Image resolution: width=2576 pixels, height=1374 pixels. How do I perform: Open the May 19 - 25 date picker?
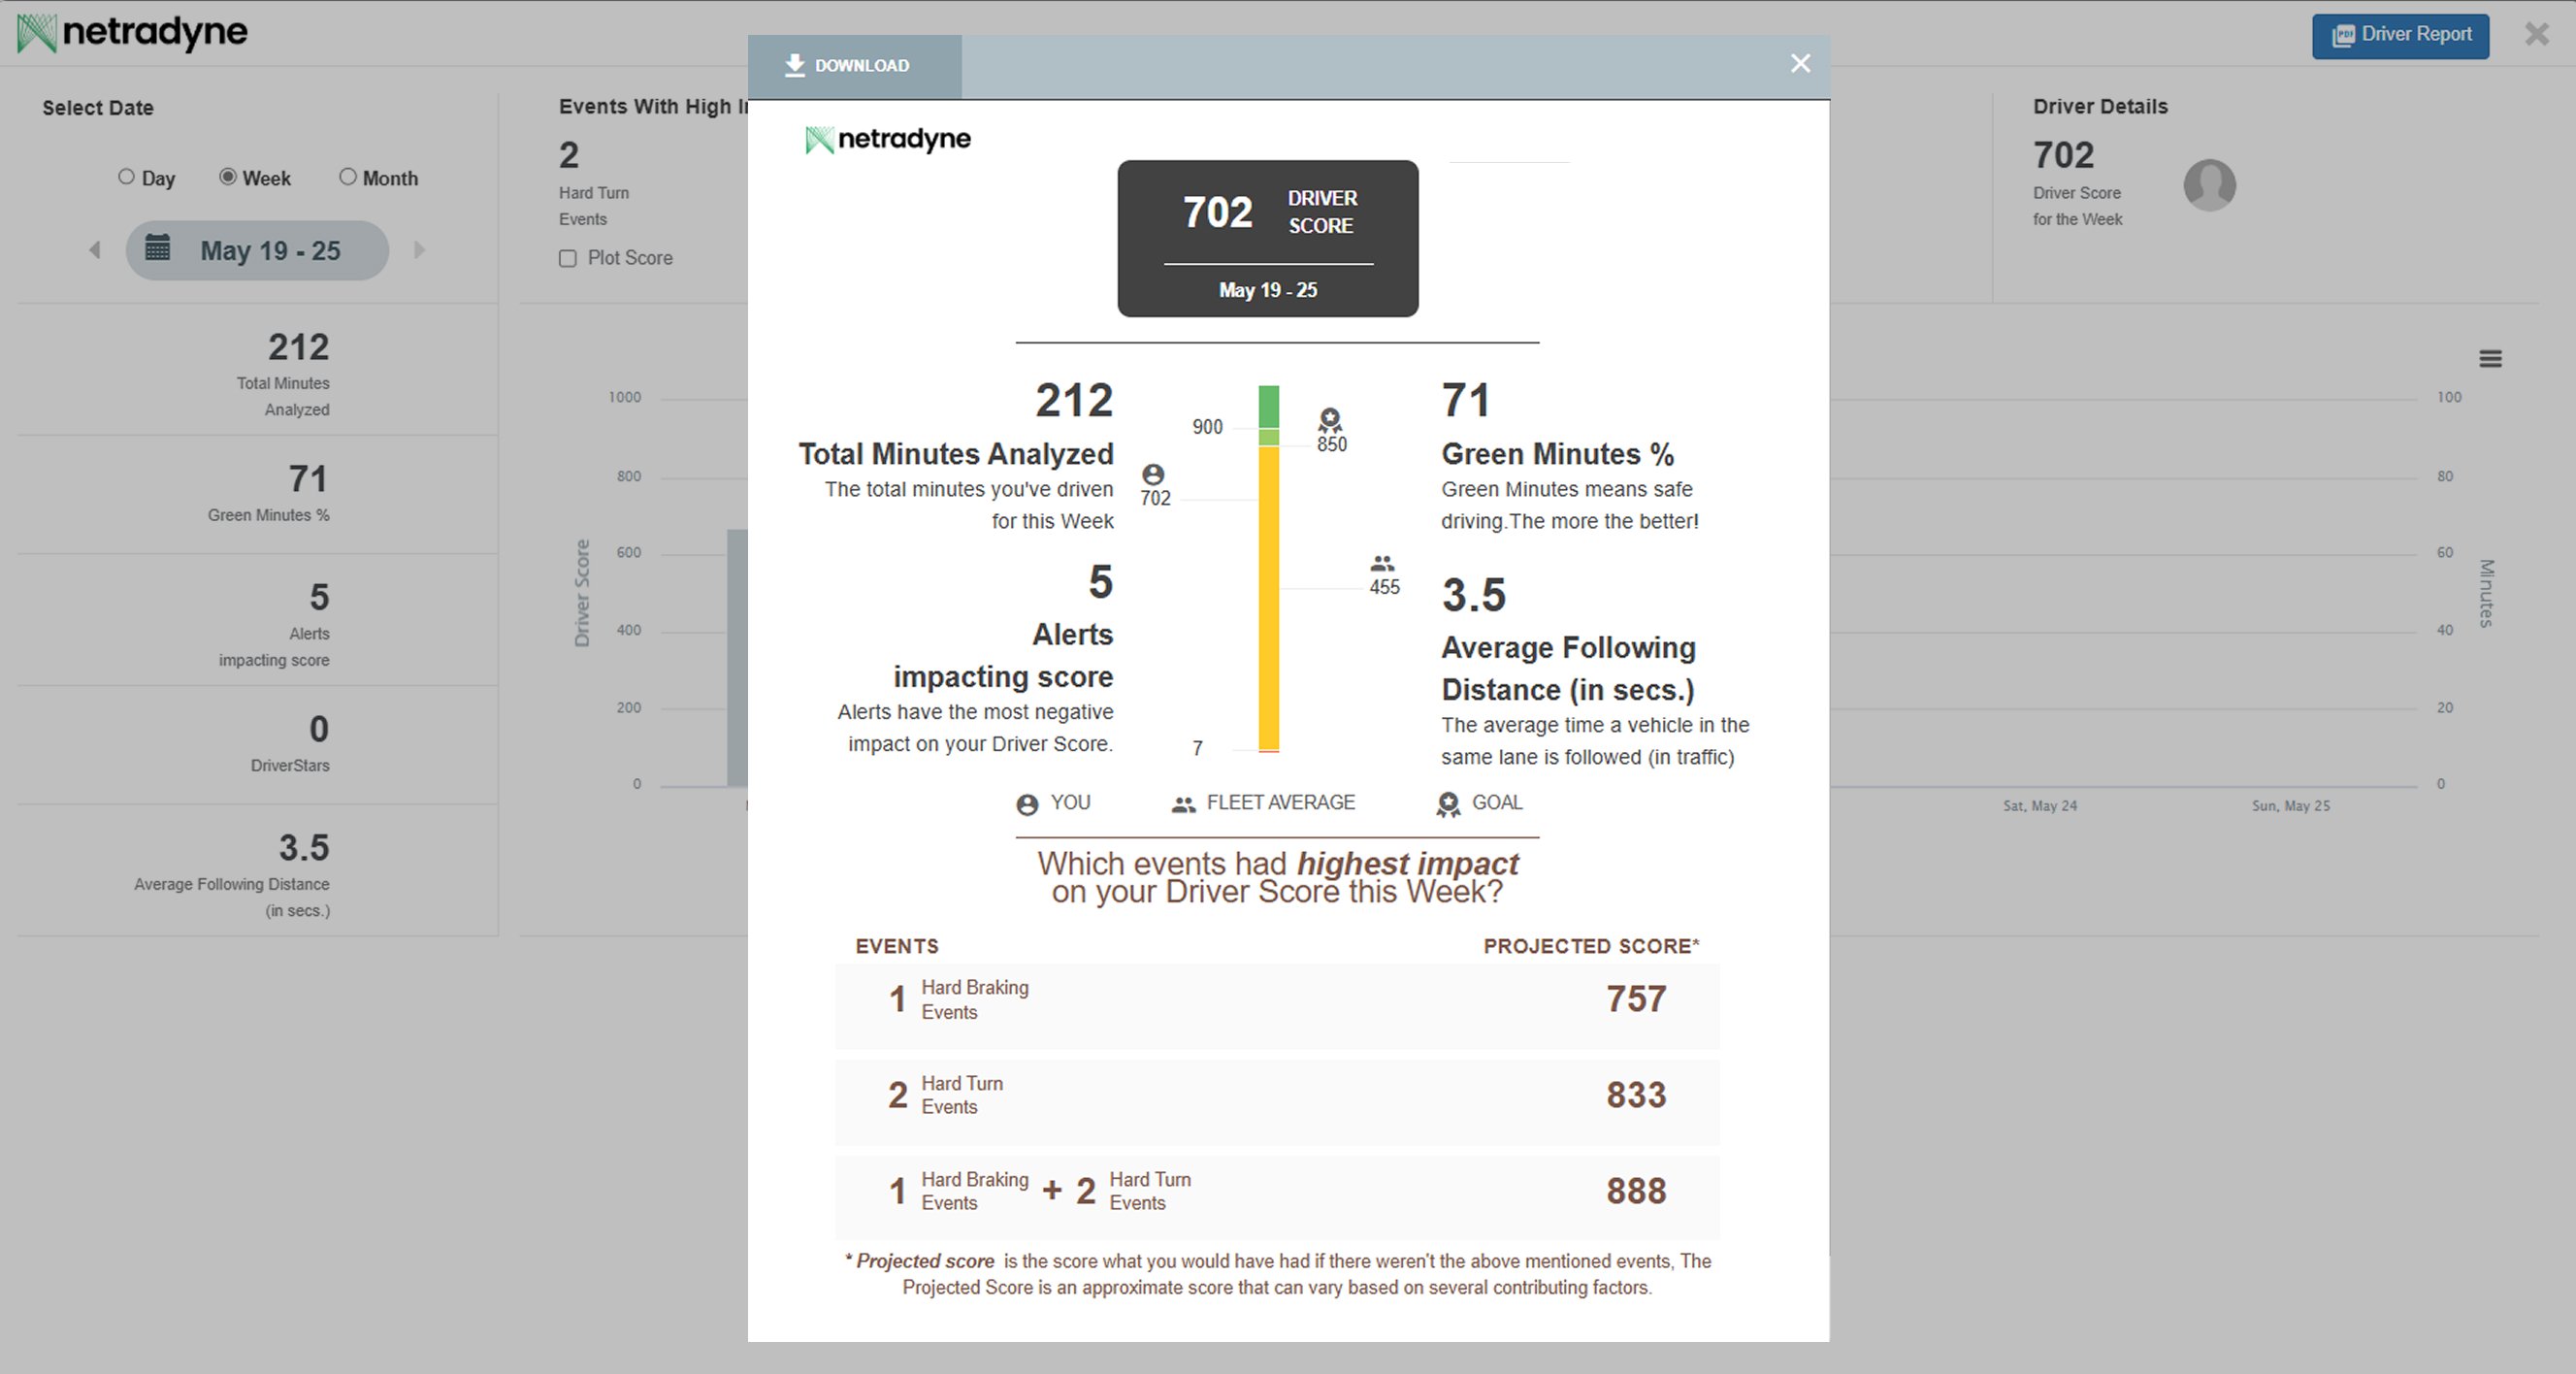[257, 250]
